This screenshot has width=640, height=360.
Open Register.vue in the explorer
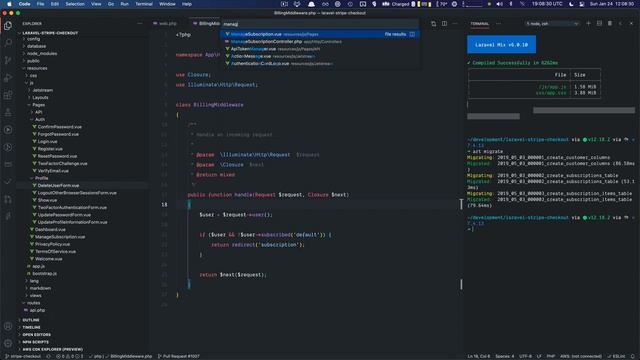[50, 149]
